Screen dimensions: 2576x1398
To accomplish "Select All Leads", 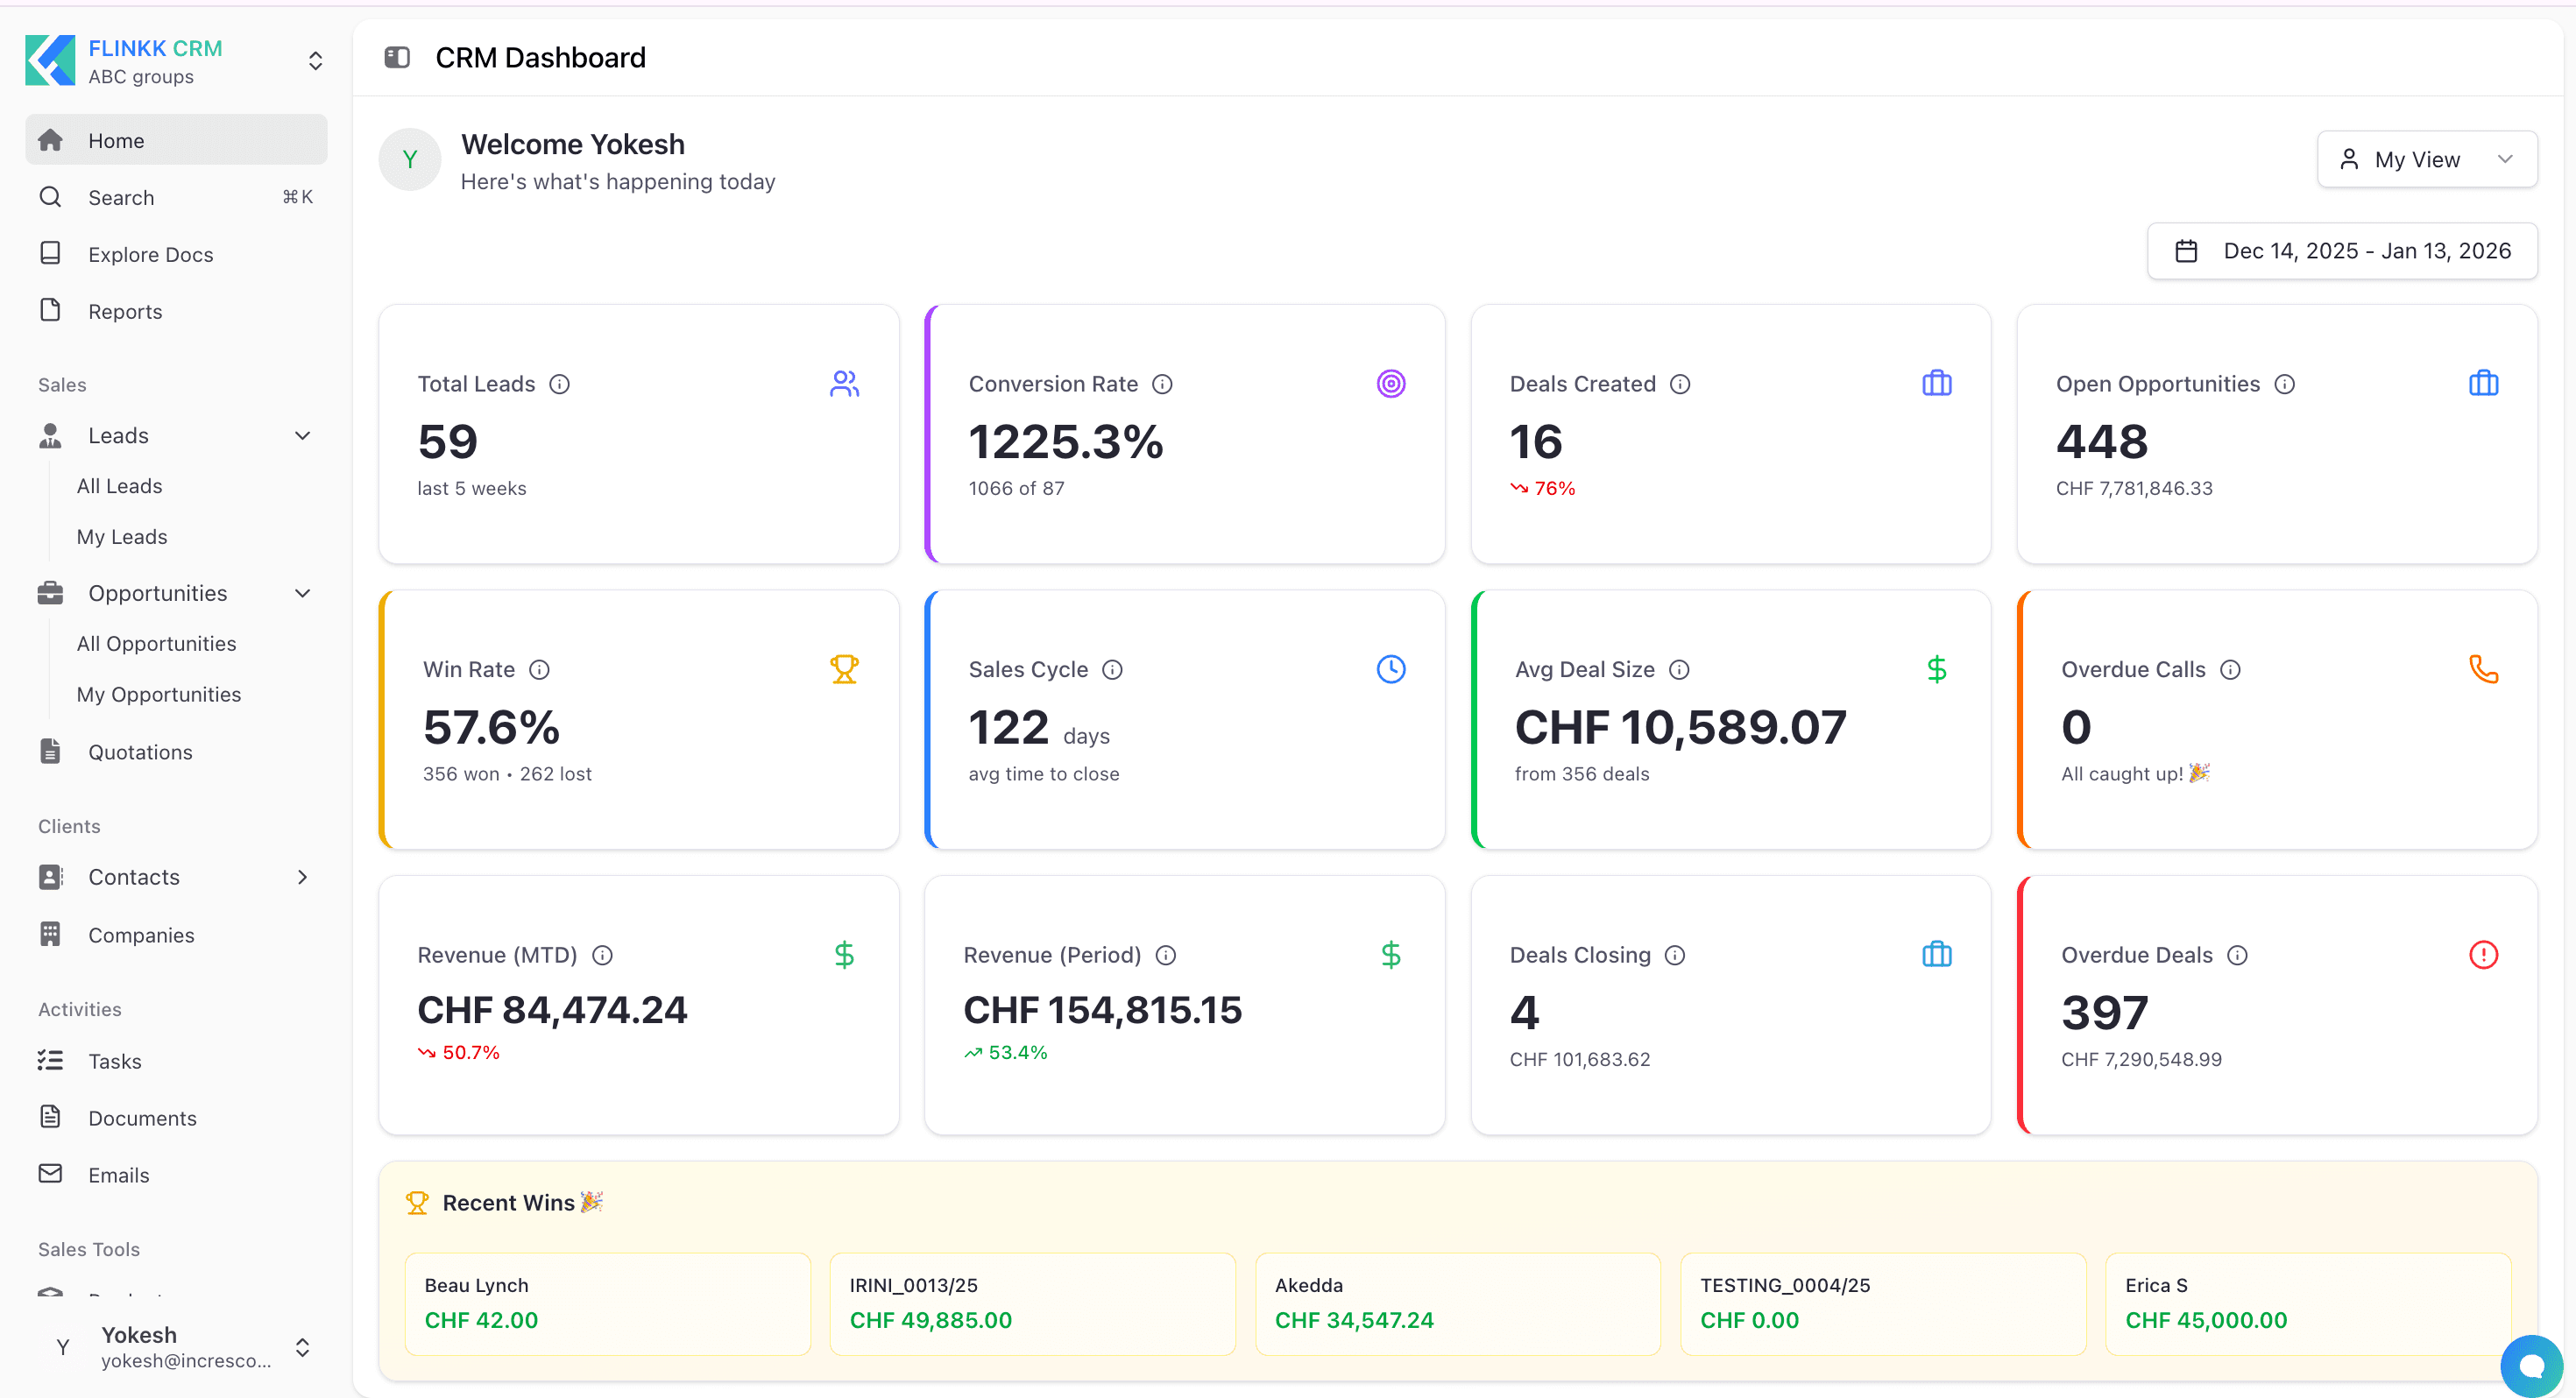I will click(119, 486).
